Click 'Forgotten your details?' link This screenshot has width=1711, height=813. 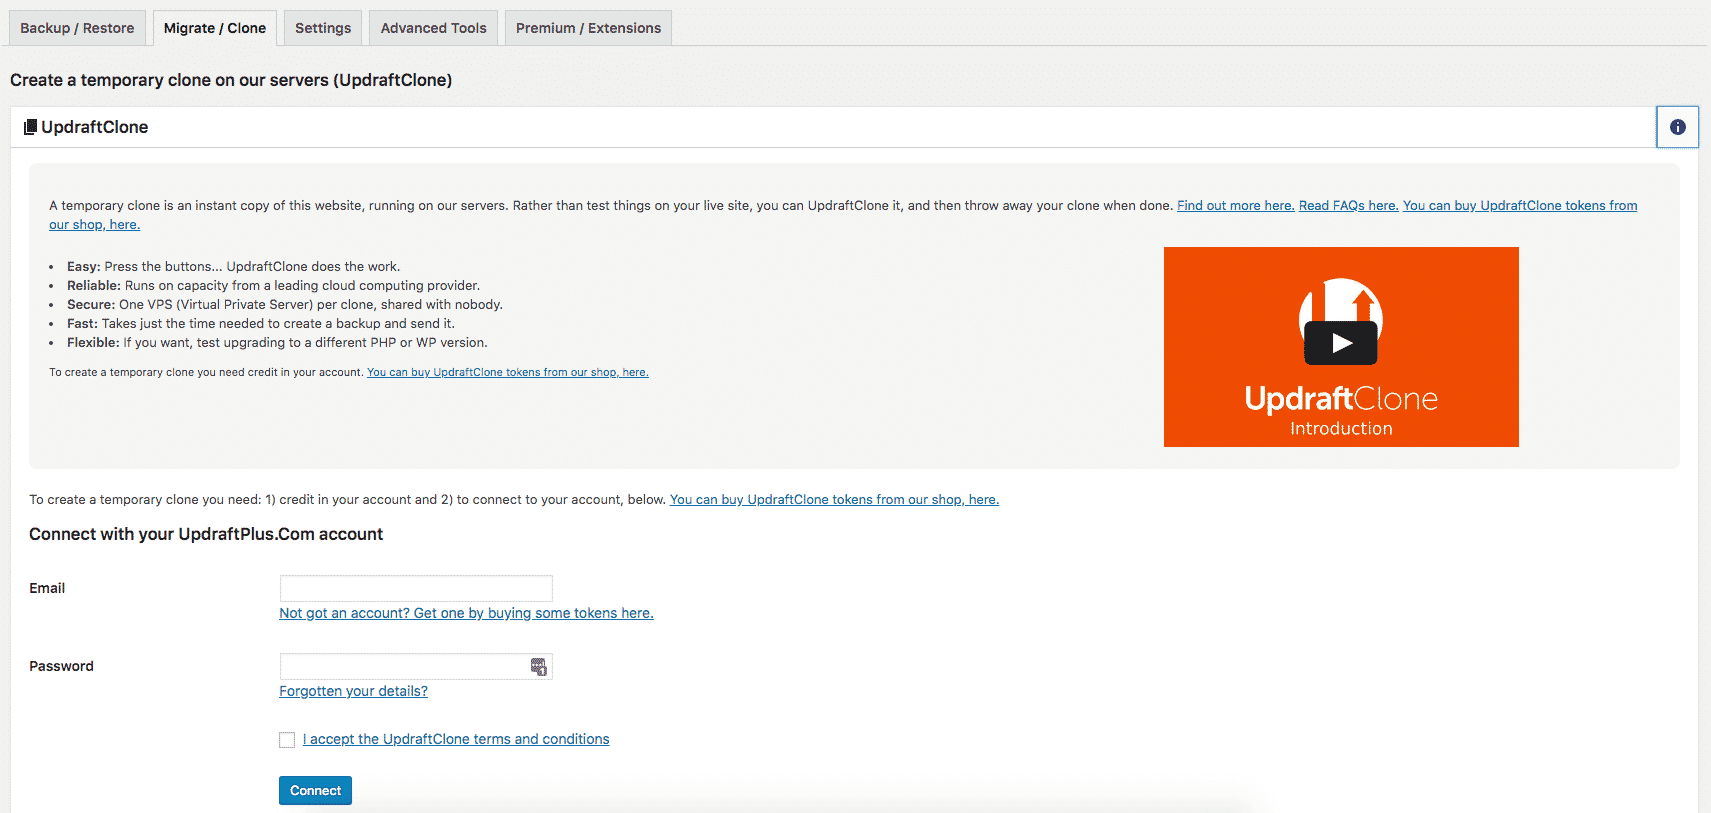pos(353,691)
